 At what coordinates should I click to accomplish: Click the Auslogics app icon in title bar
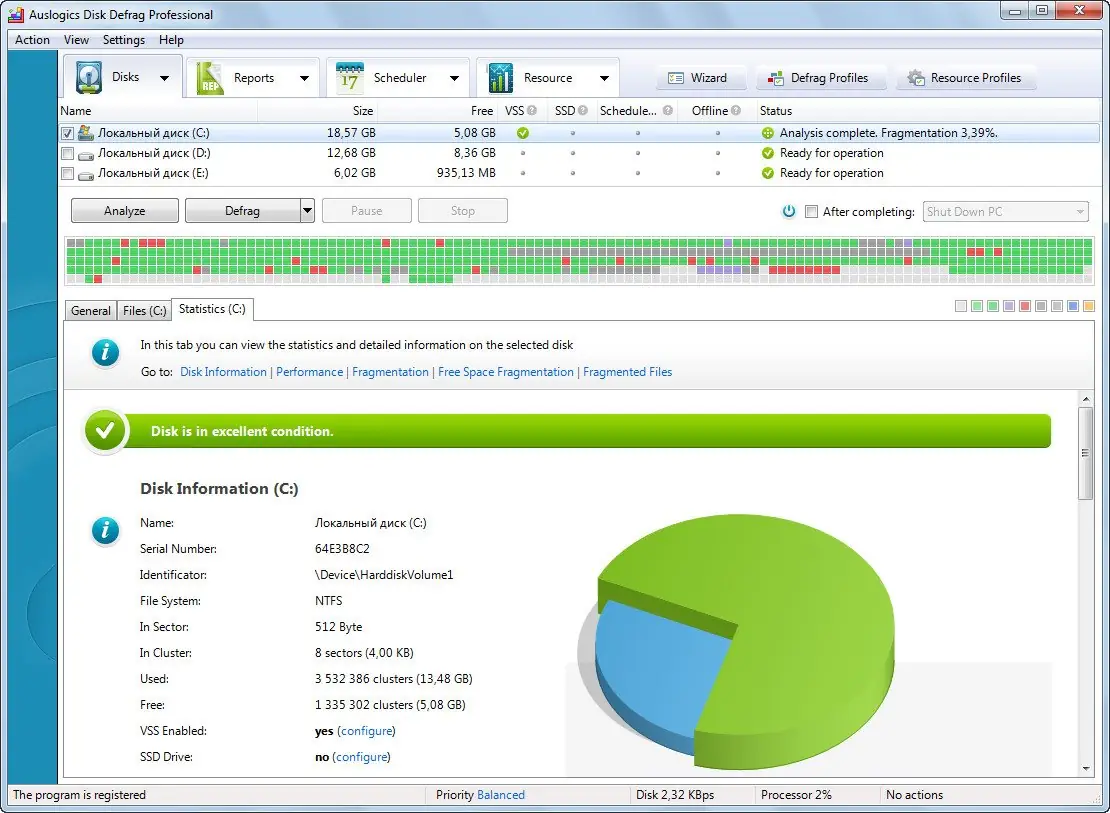pyautogui.click(x=16, y=14)
